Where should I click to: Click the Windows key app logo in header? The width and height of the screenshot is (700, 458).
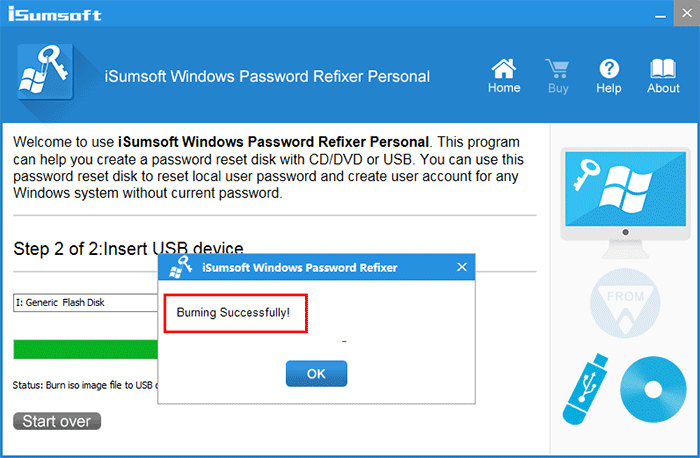pos(46,71)
